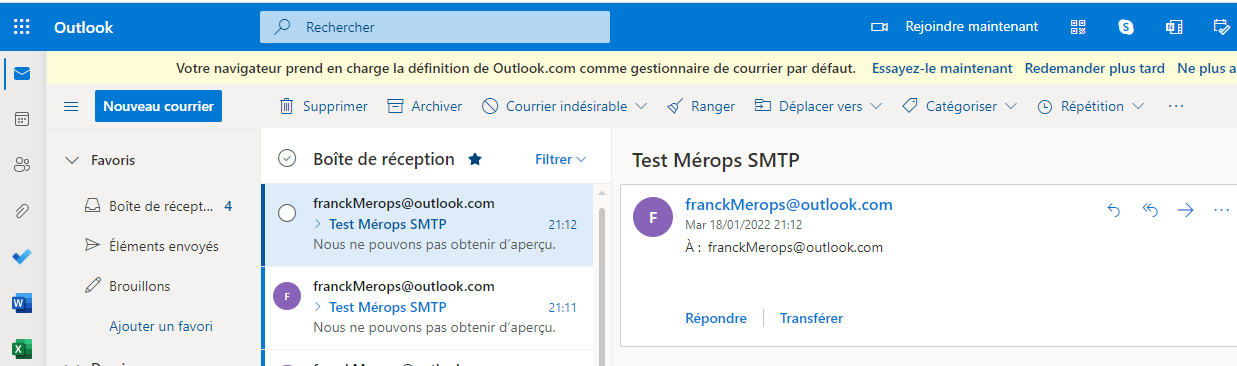Click the Archiver box icon
Image resolution: width=1237 pixels, height=366 pixels.
click(395, 106)
